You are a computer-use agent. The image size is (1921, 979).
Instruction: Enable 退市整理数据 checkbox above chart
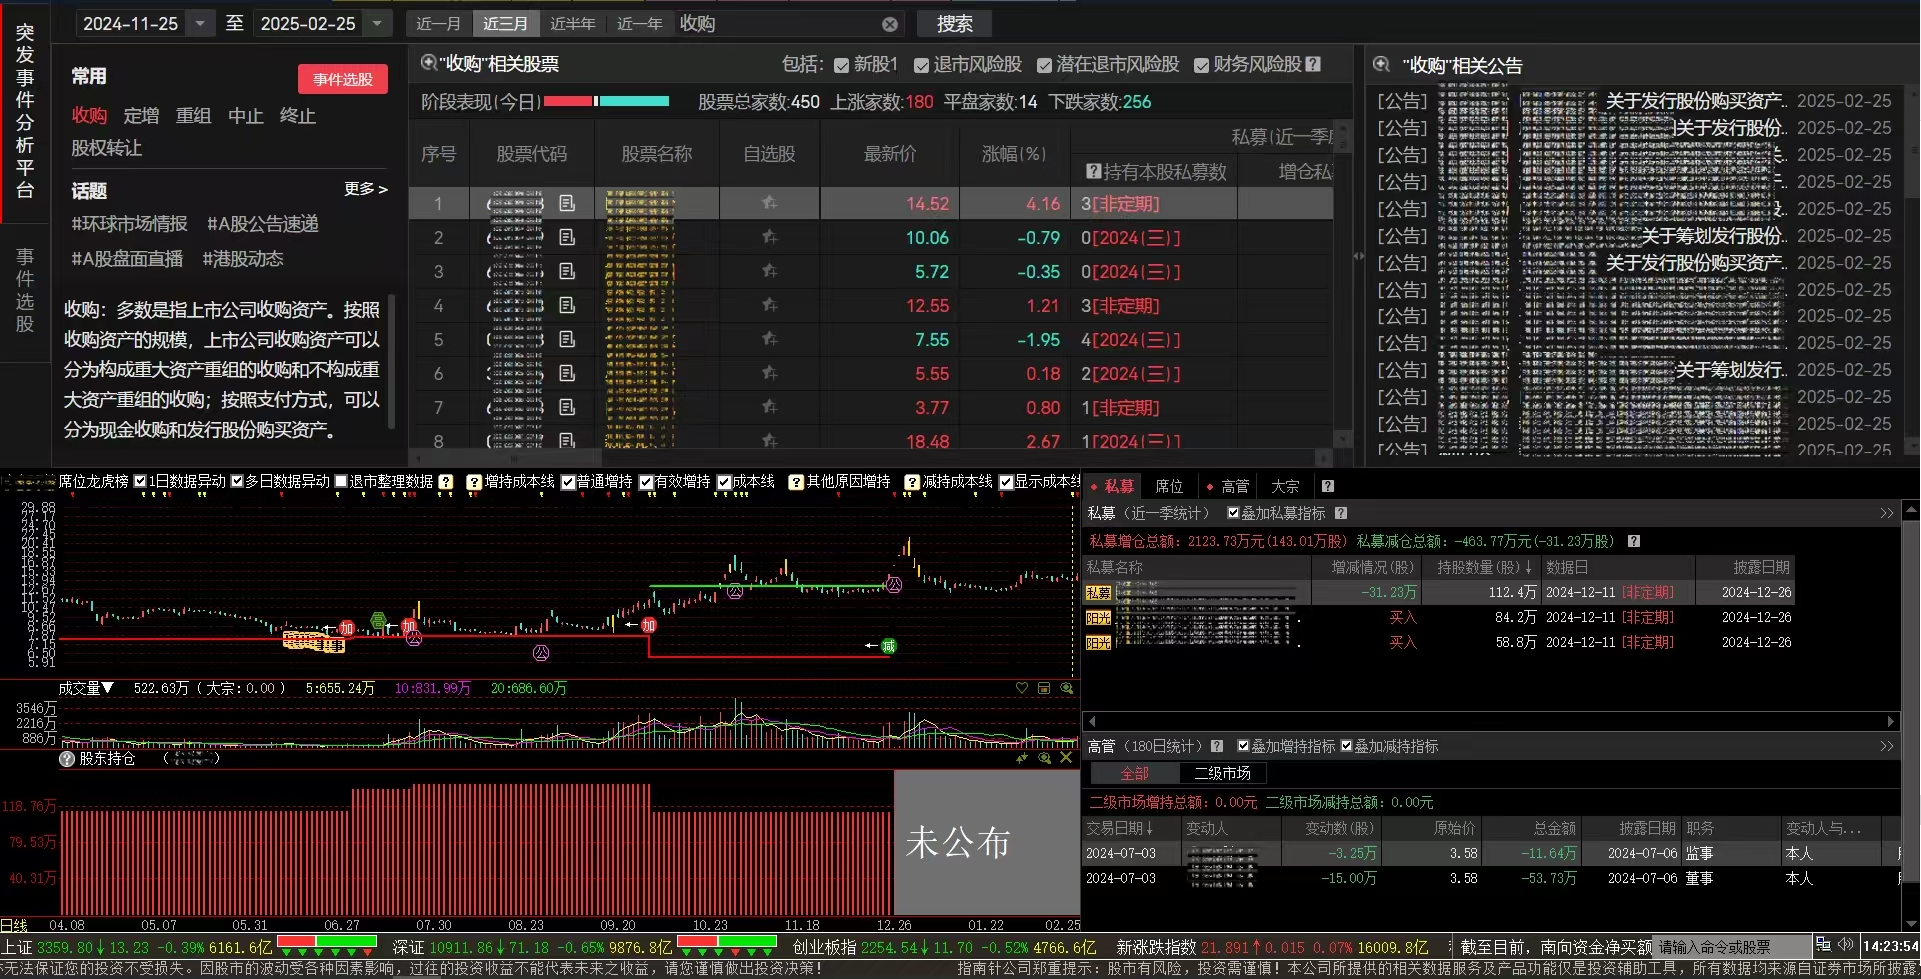click(341, 482)
